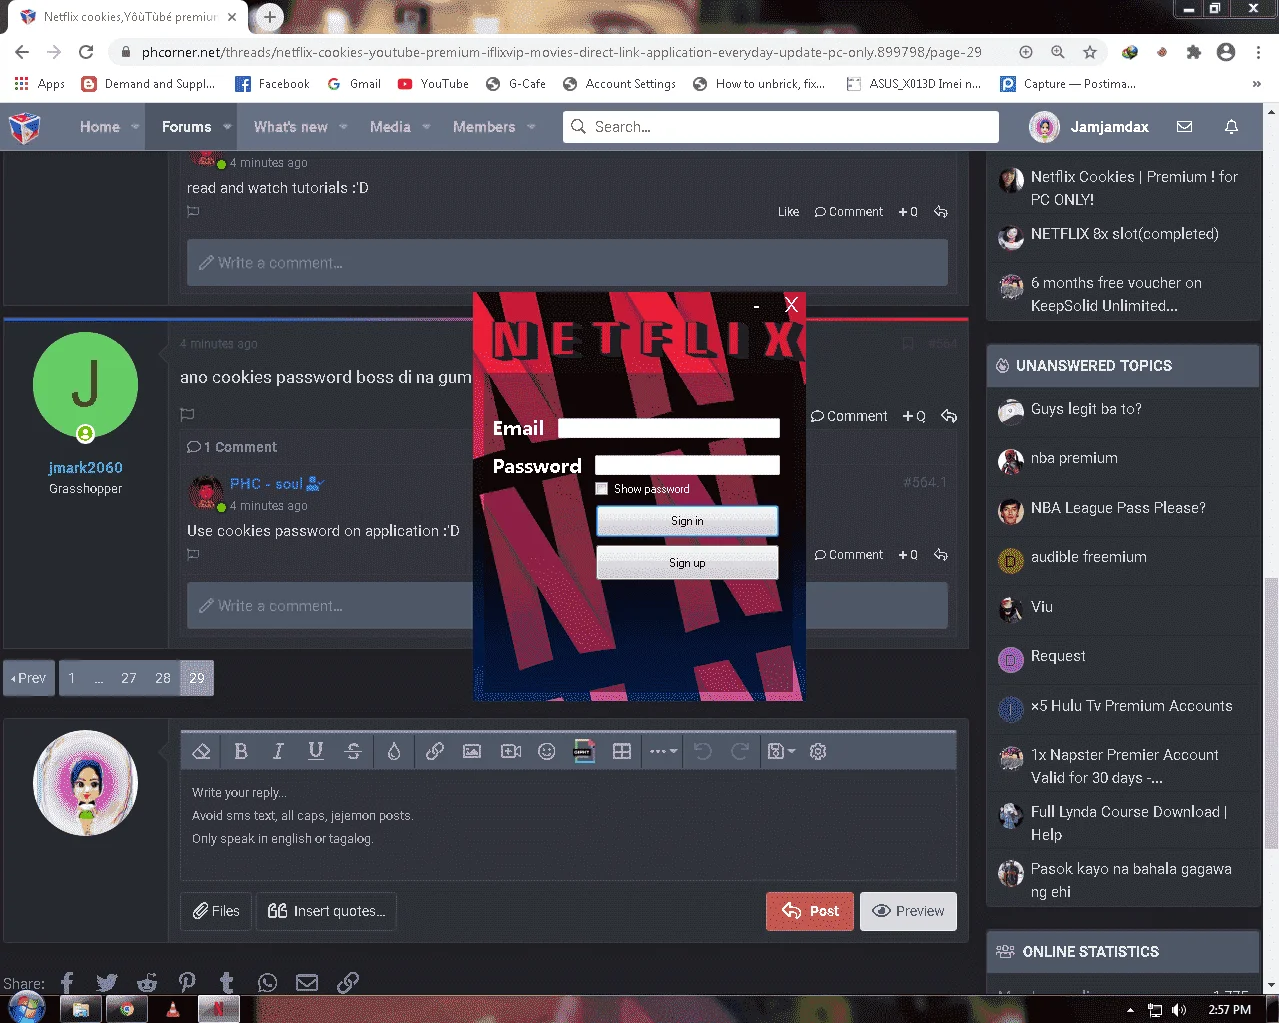Click Jamjamdax account menu
1279x1023 pixels.
tap(1089, 127)
